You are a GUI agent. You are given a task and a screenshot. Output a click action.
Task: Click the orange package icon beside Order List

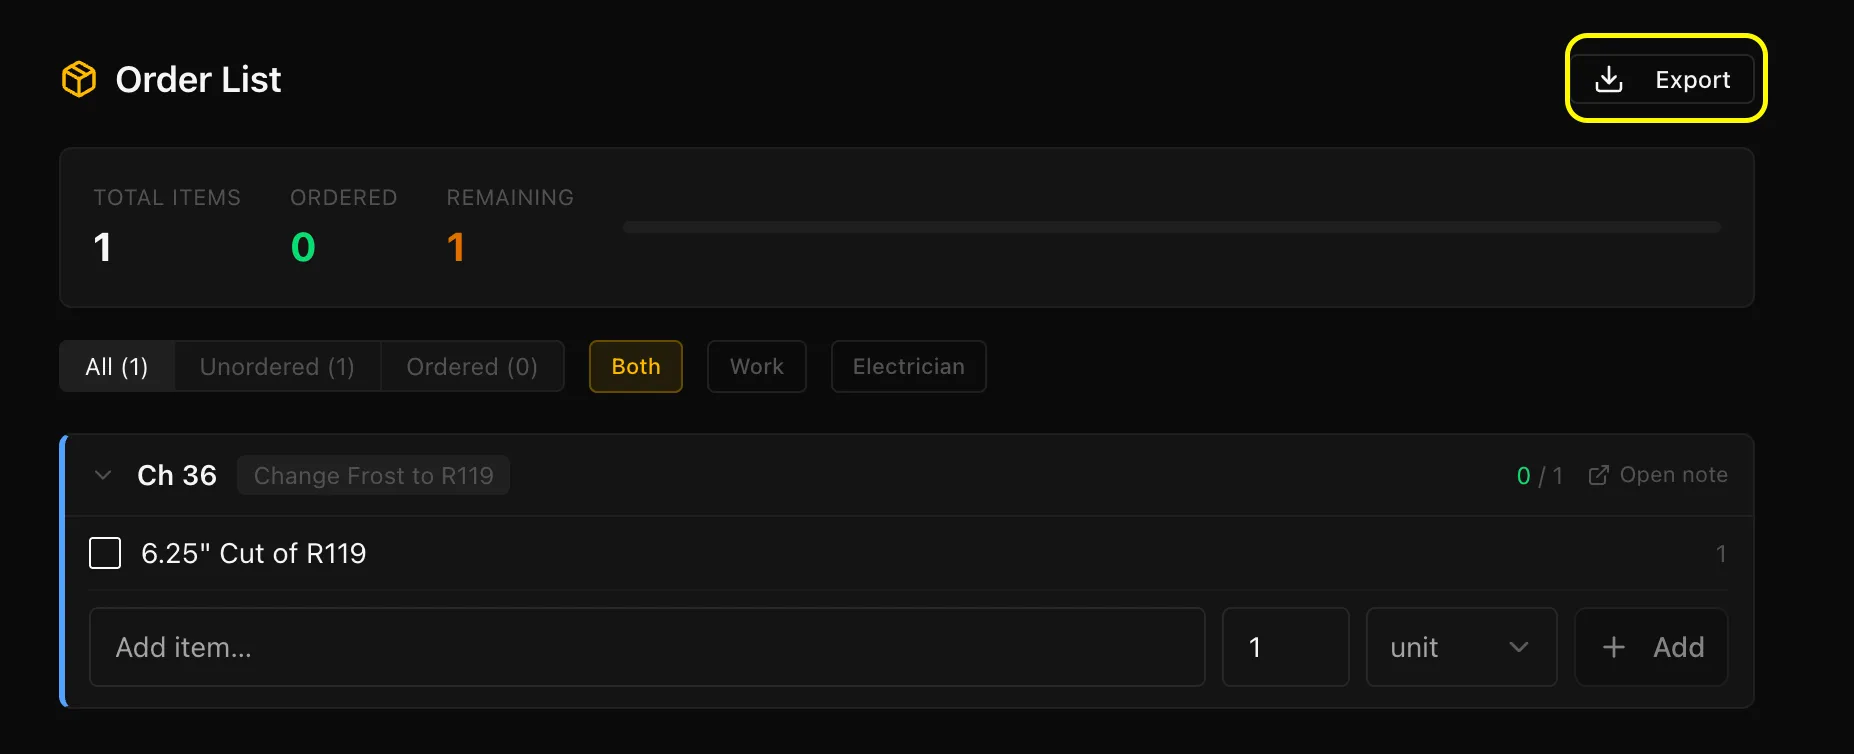(79, 79)
